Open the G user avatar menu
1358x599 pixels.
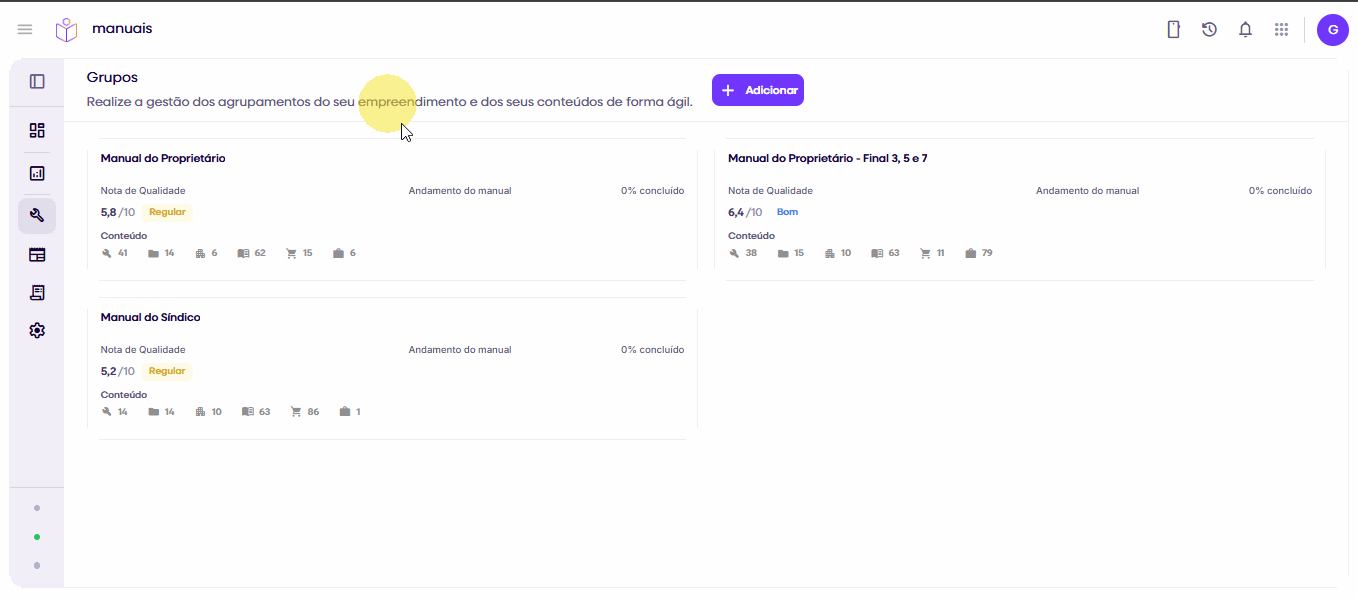pyautogui.click(x=1333, y=30)
